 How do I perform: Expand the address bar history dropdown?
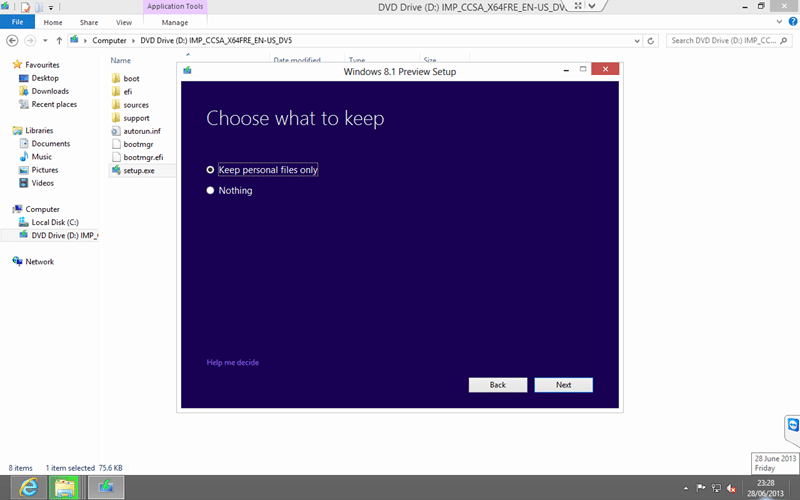(x=637, y=41)
